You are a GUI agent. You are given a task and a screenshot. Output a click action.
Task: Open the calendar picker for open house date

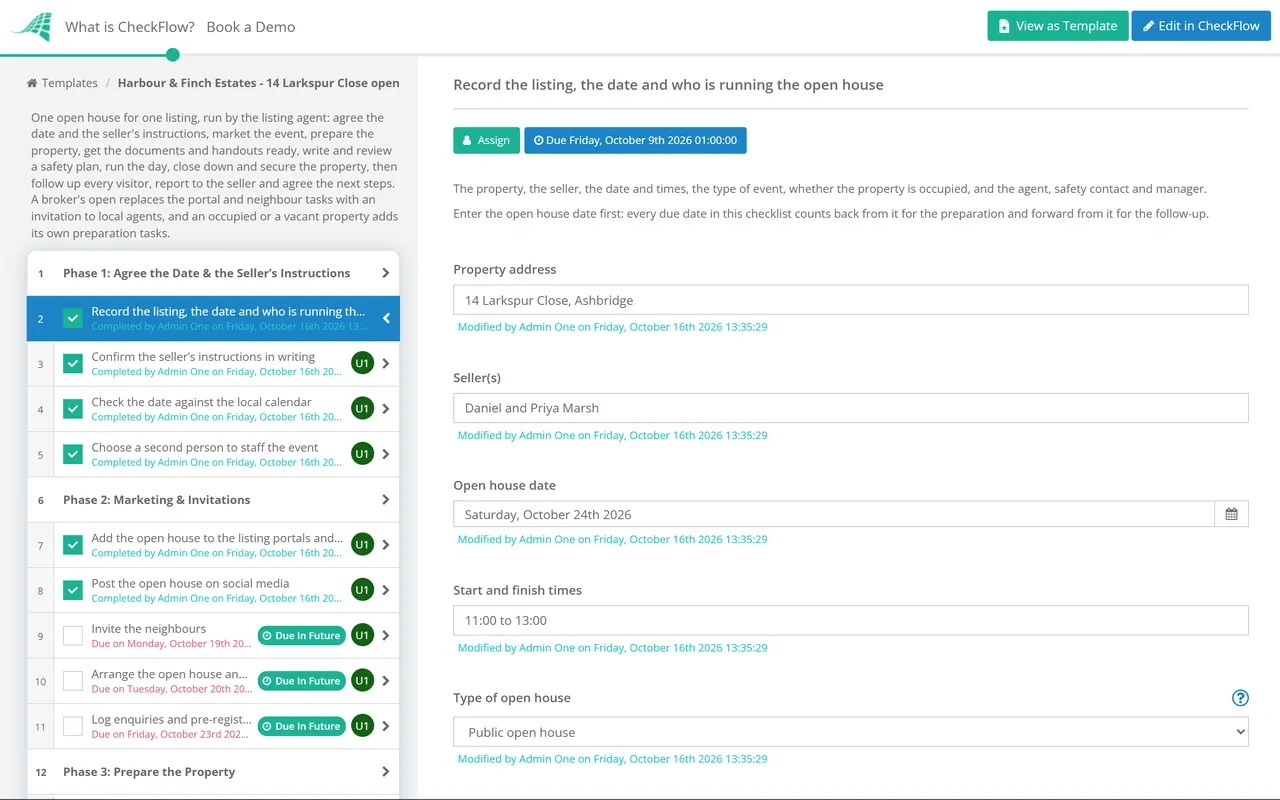1231,514
